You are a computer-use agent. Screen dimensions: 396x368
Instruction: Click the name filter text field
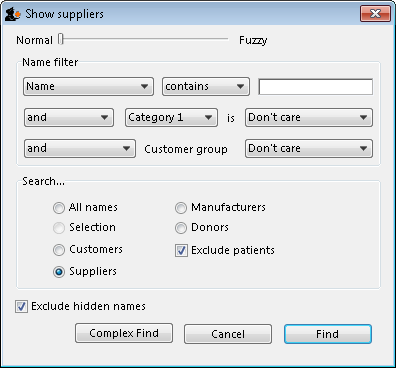(x=315, y=87)
